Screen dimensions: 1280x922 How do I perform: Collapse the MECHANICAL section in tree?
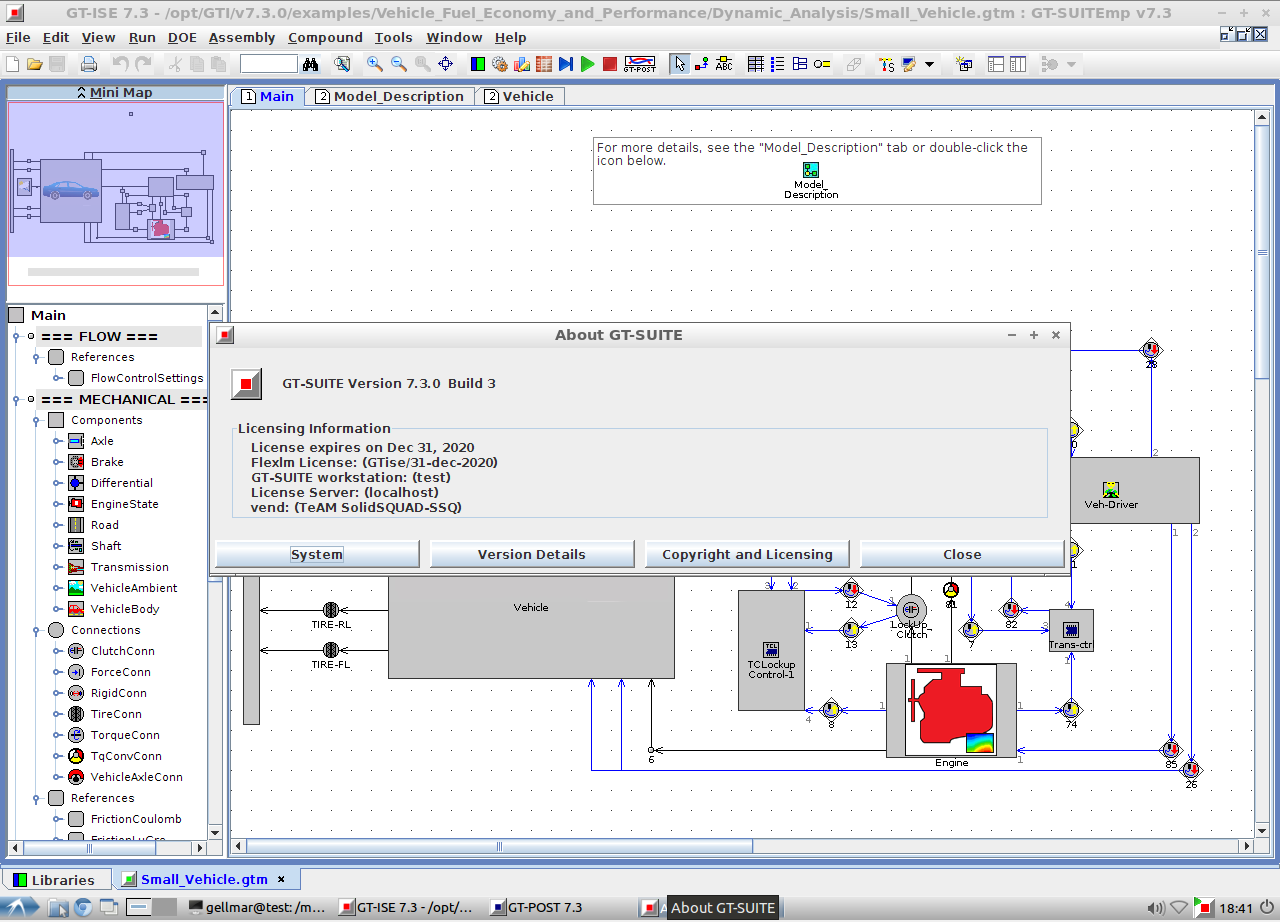coord(16,399)
